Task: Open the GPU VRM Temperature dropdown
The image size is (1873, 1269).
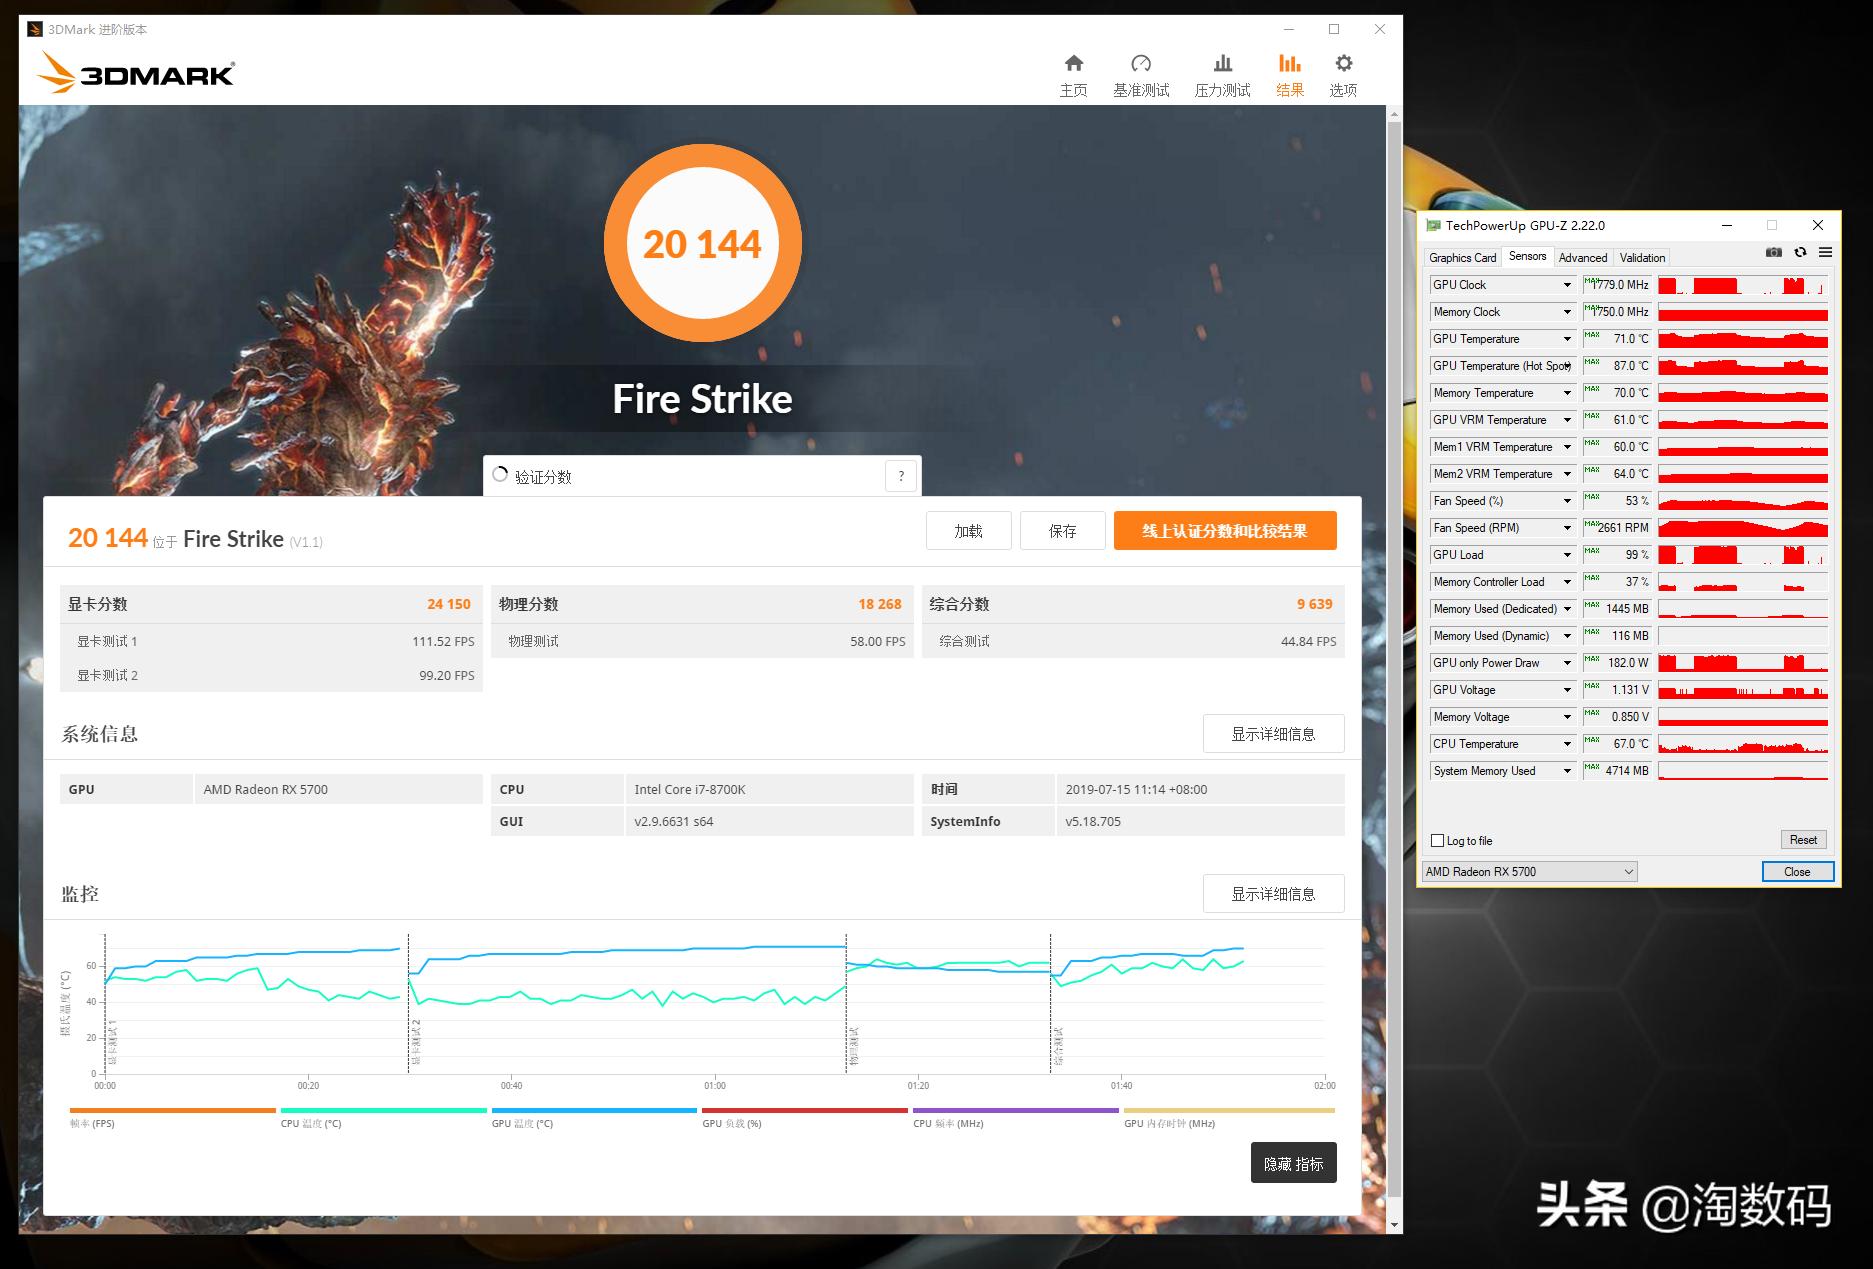Action: 1567,420
